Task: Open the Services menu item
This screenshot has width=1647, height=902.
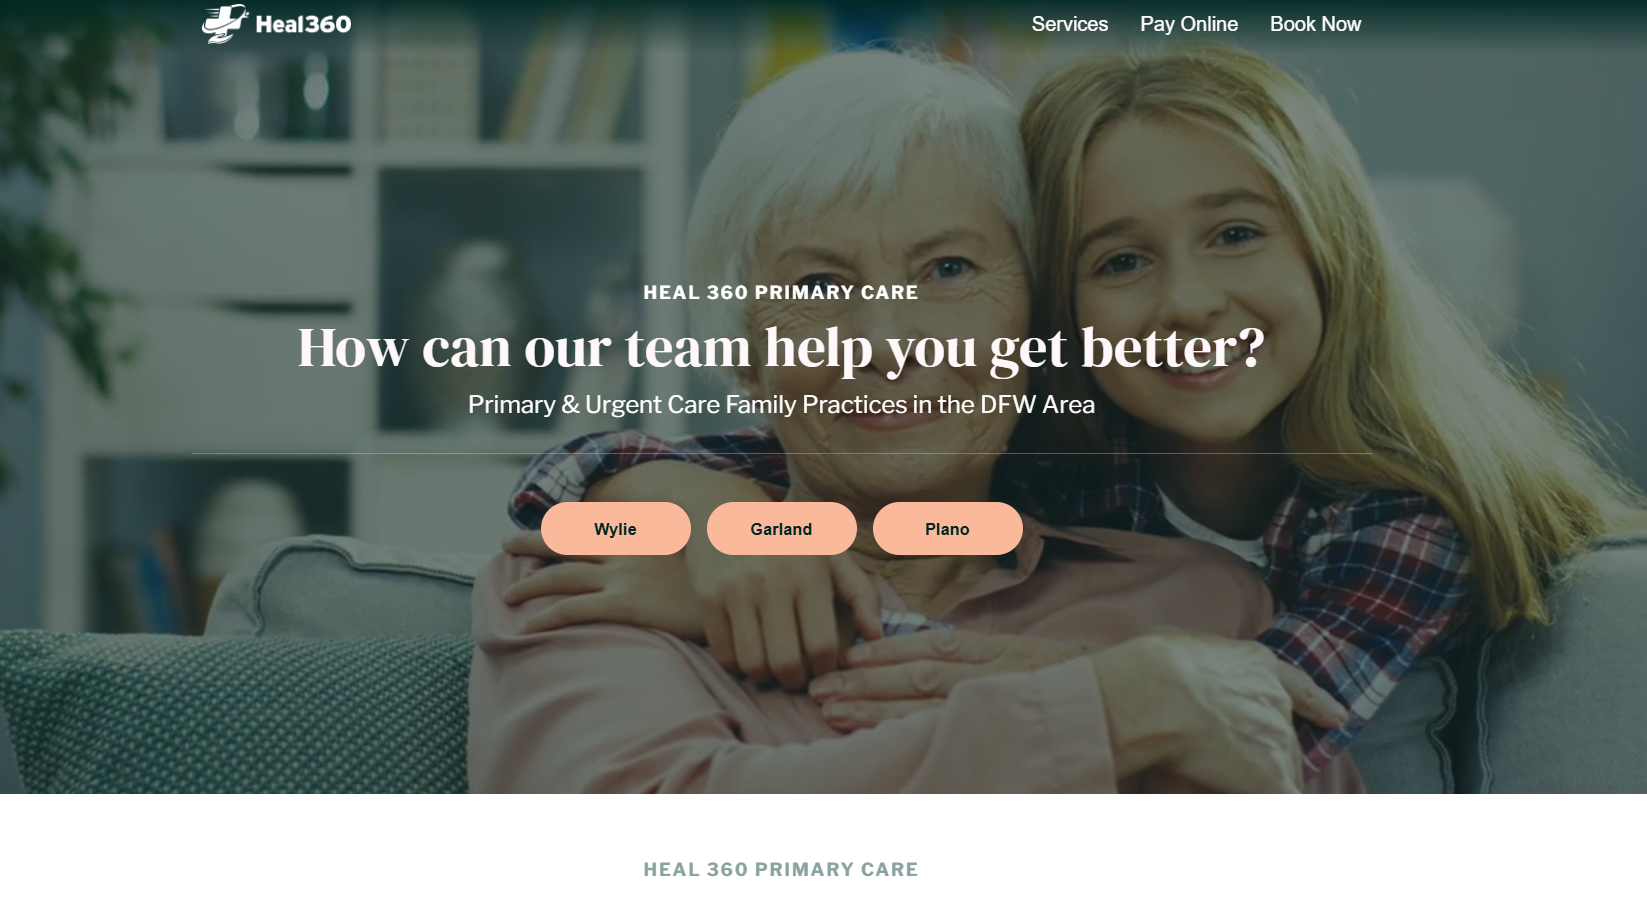Action: coord(1069,24)
